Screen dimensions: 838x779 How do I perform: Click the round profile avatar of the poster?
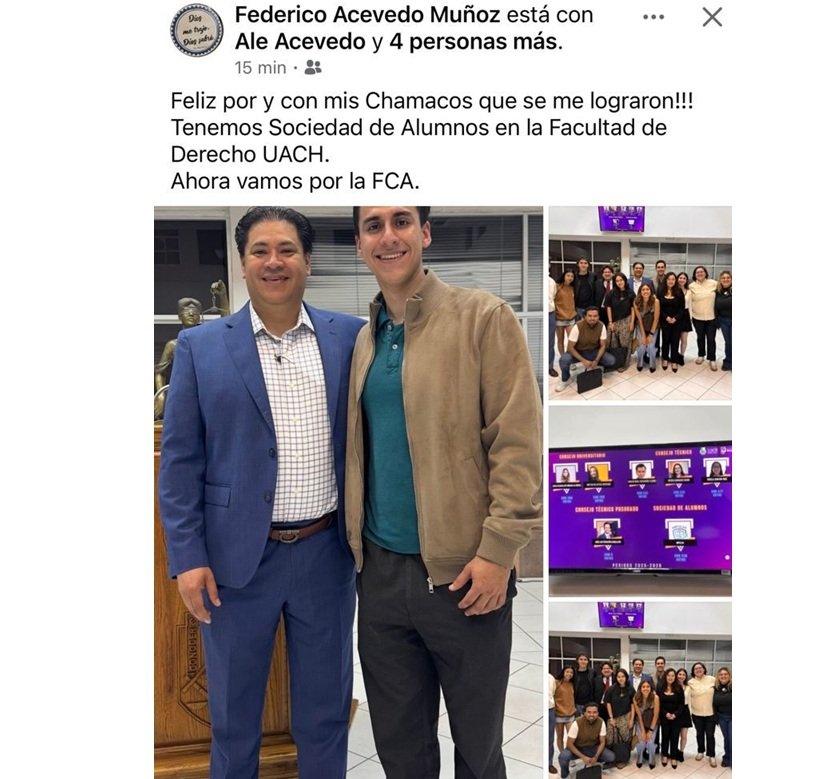pyautogui.click(x=196, y=30)
